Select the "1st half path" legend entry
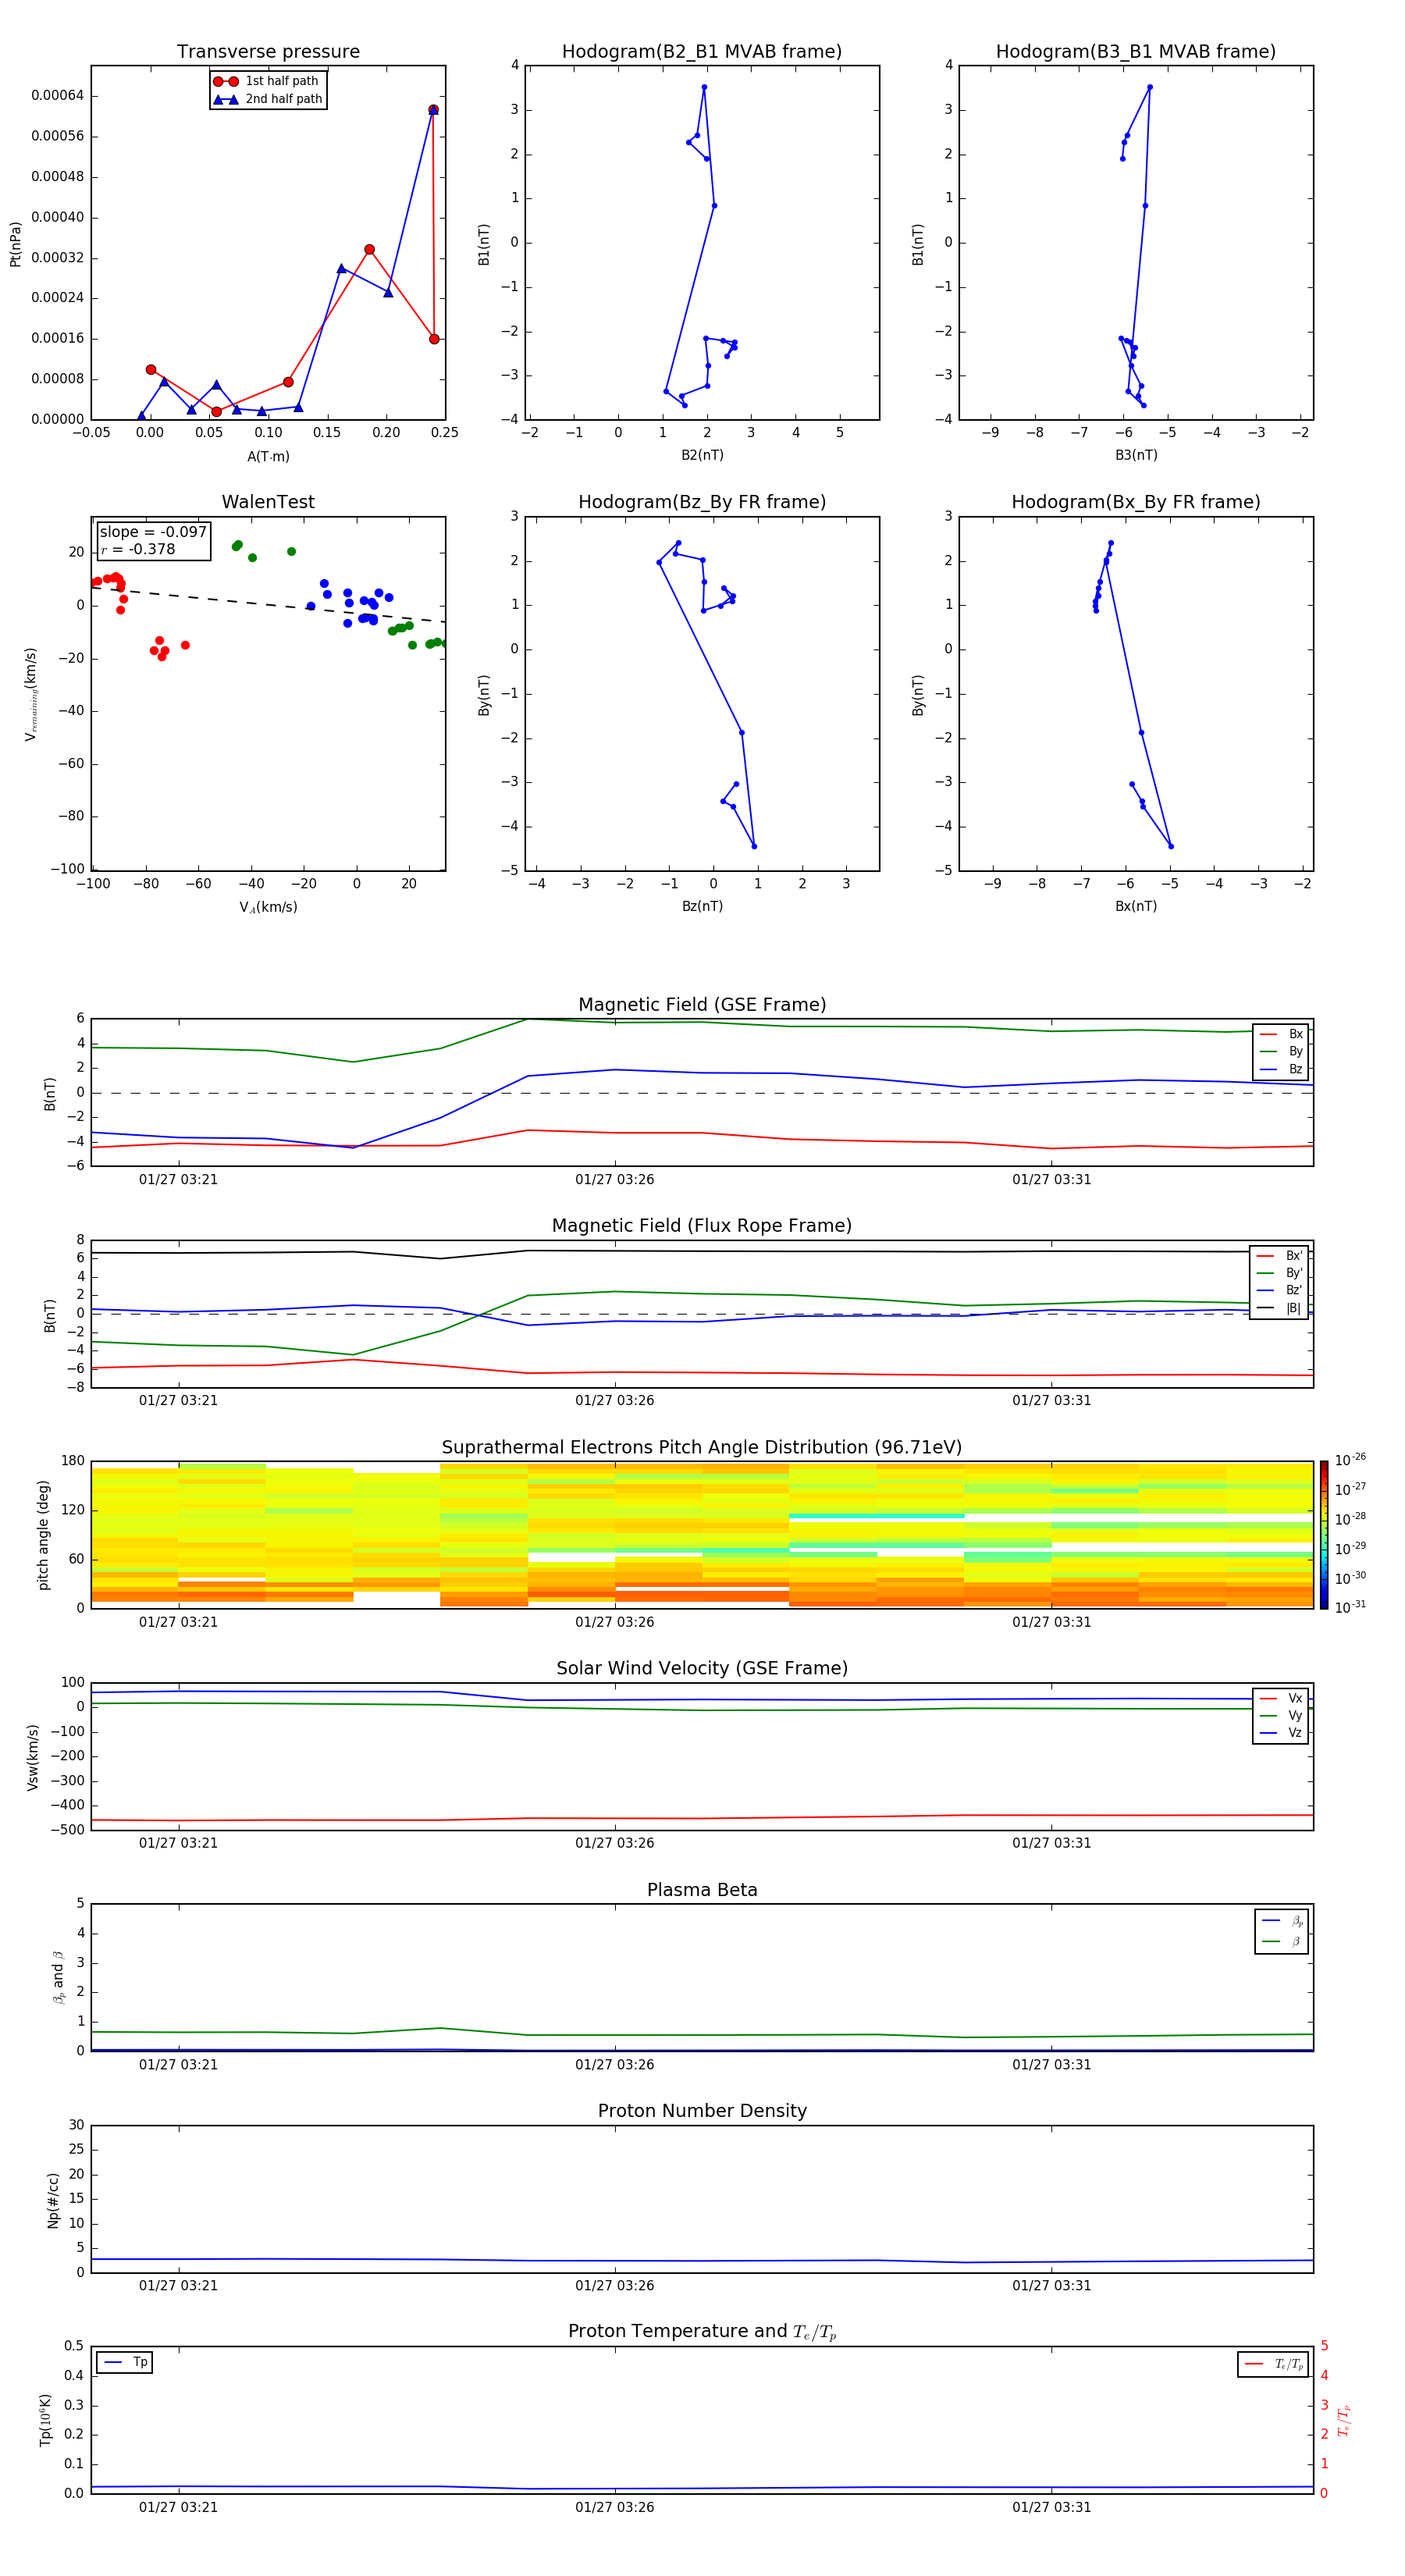This screenshot has height=2576, width=1405. pyautogui.click(x=267, y=81)
